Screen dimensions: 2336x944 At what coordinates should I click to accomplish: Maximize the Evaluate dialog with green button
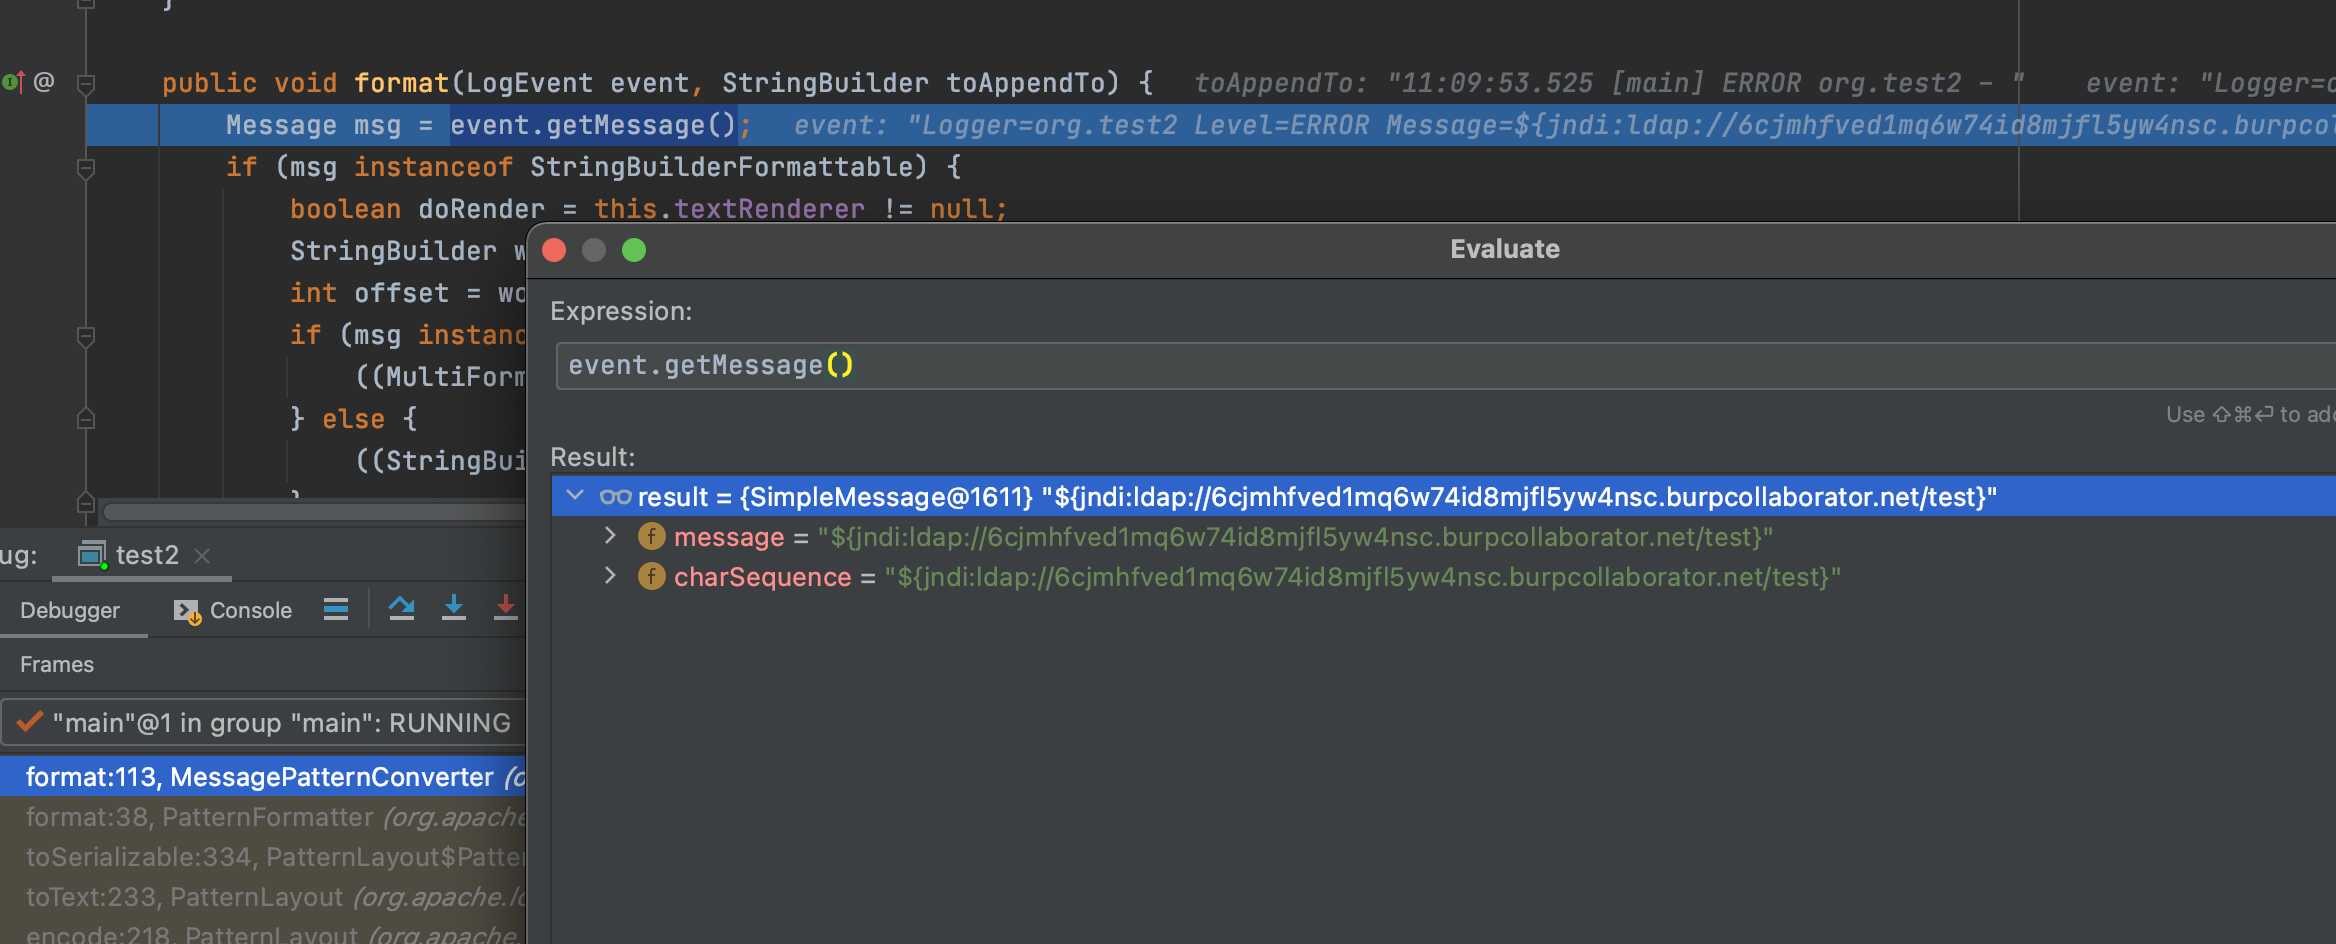pos(634,250)
